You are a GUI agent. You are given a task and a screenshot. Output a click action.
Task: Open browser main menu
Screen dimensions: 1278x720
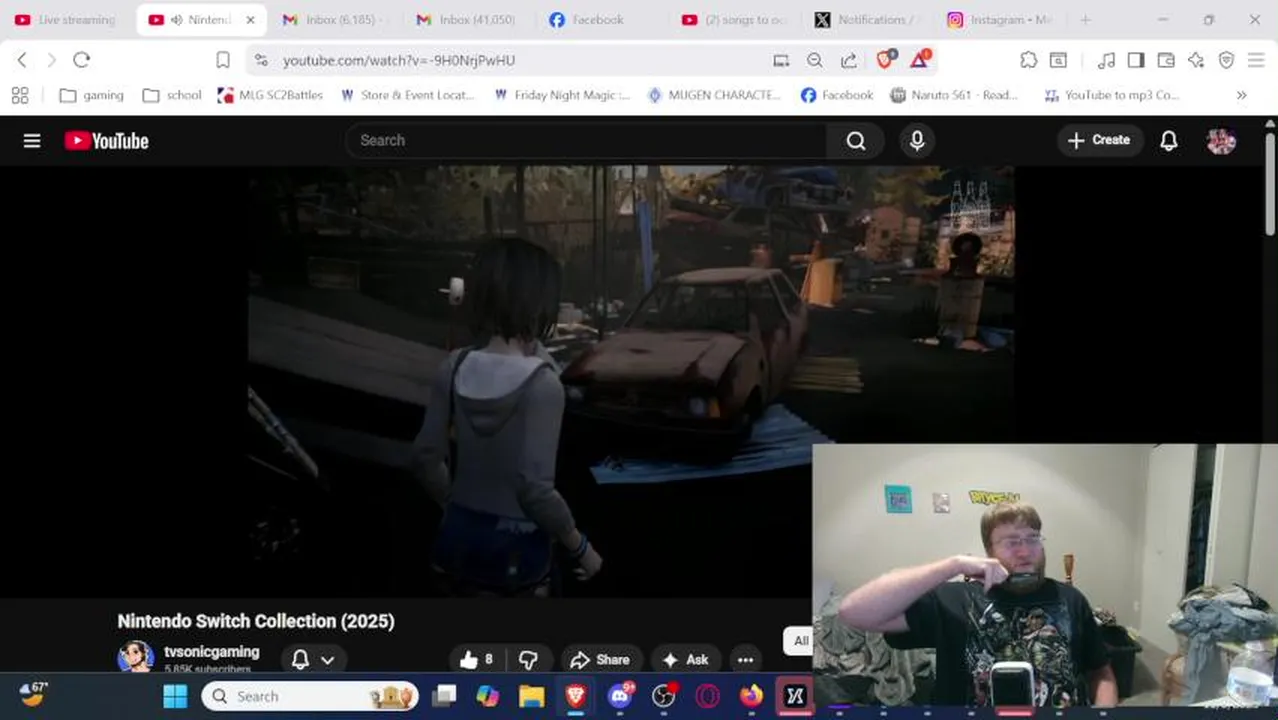coord(1256,60)
